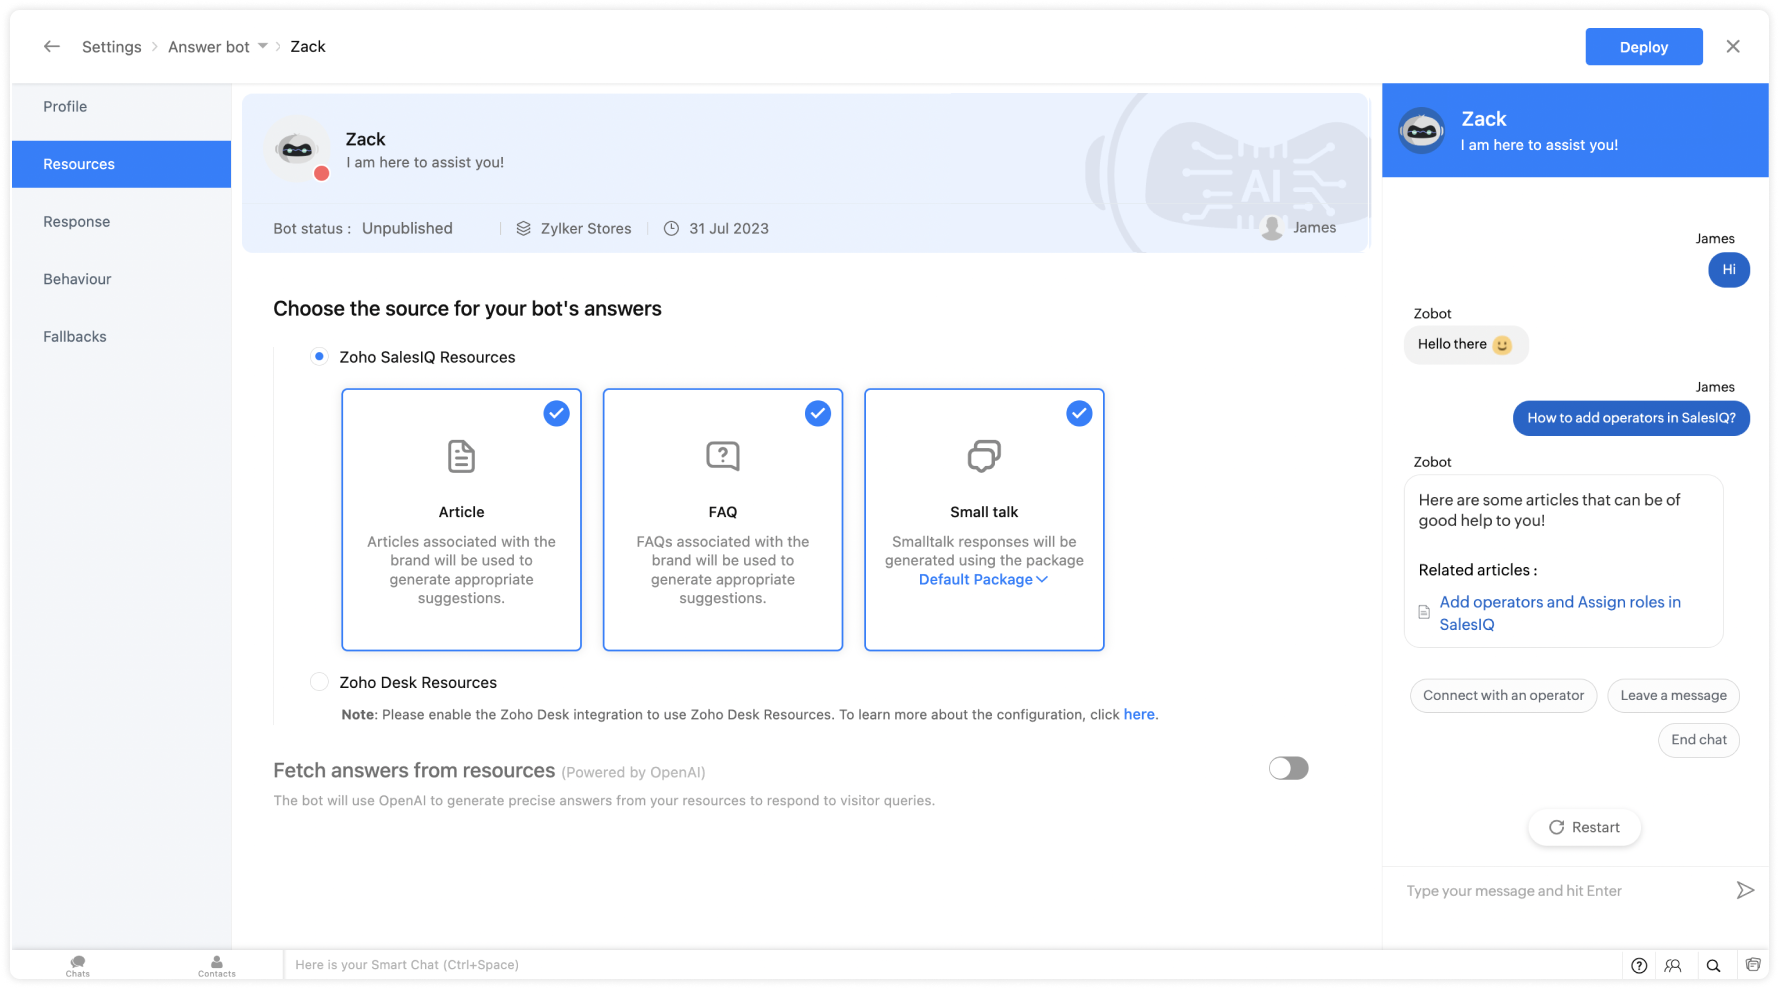Click the 'Choose the source for your bot's answers' heading
1779x989 pixels.
pos(467,308)
